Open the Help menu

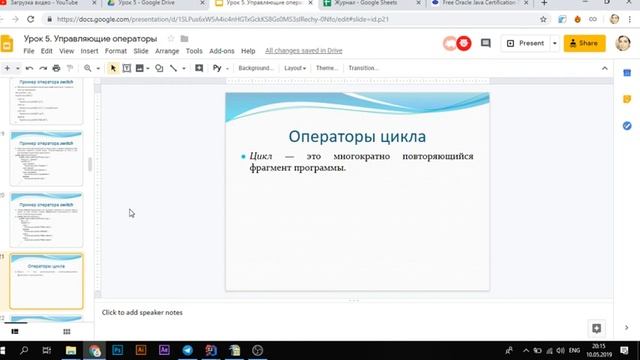[x=248, y=51]
